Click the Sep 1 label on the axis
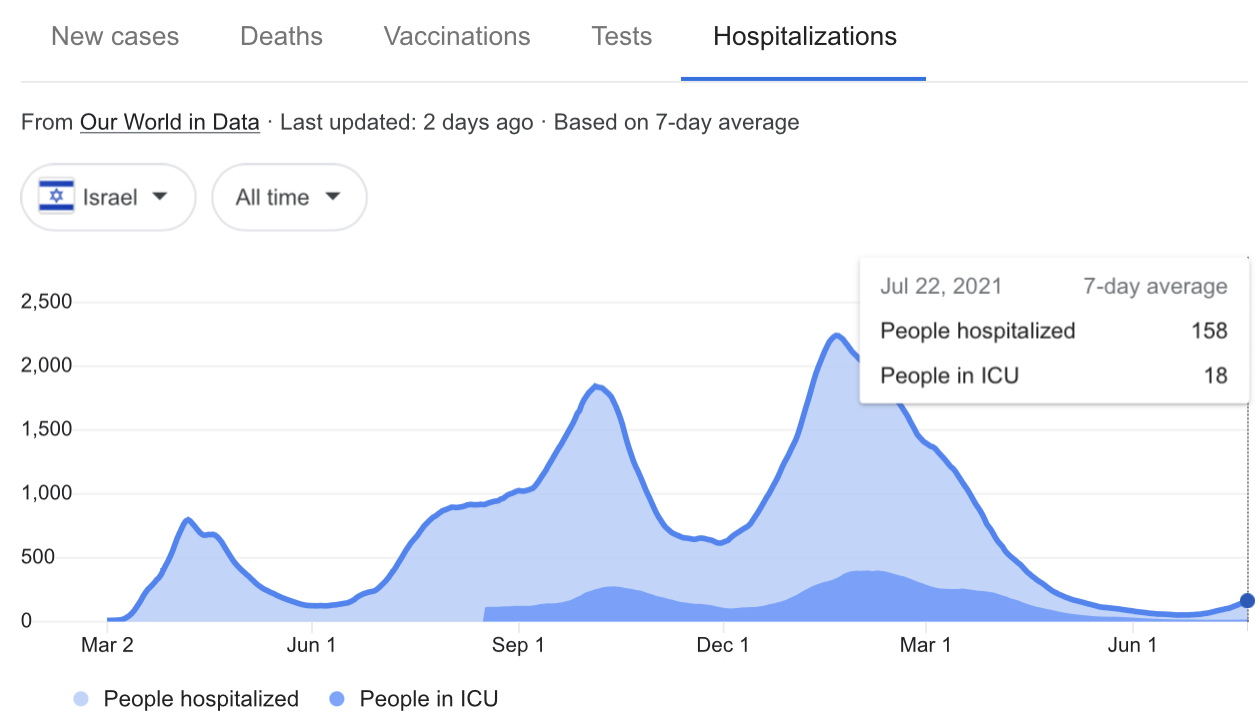This screenshot has width=1257, height=720. pos(518,645)
